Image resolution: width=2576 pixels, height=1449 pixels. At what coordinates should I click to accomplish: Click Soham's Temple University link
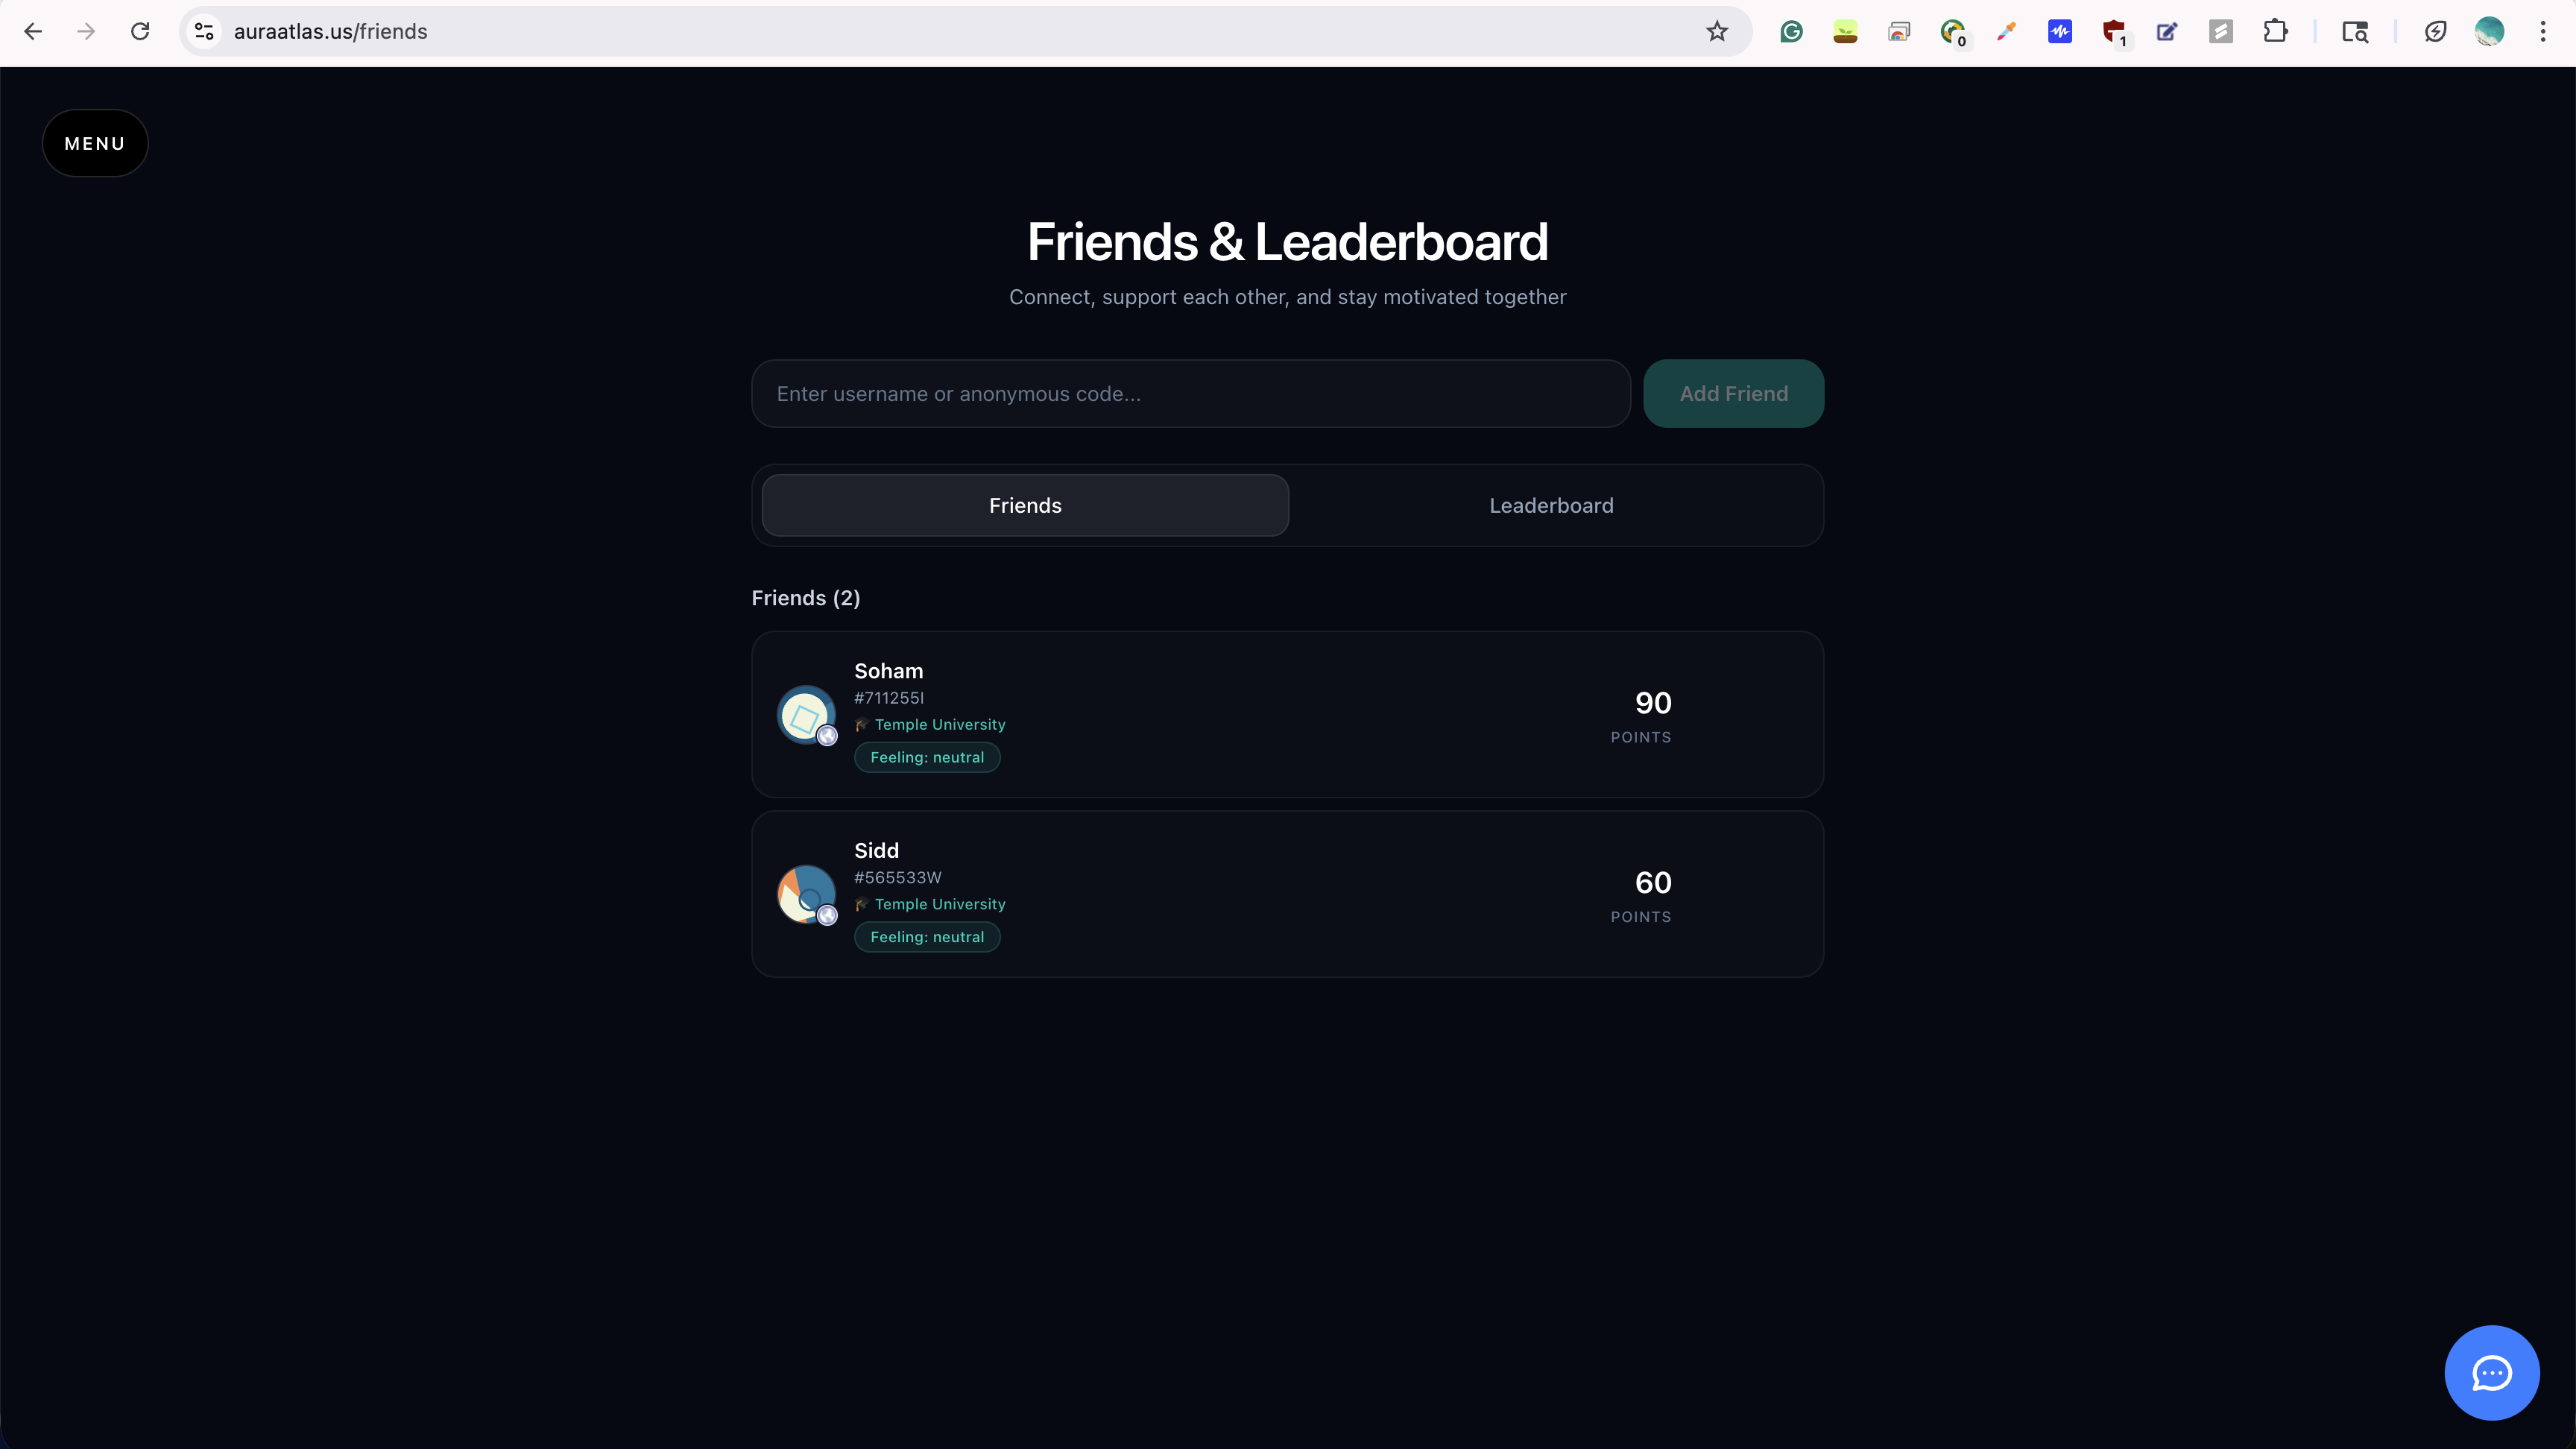tap(939, 724)
